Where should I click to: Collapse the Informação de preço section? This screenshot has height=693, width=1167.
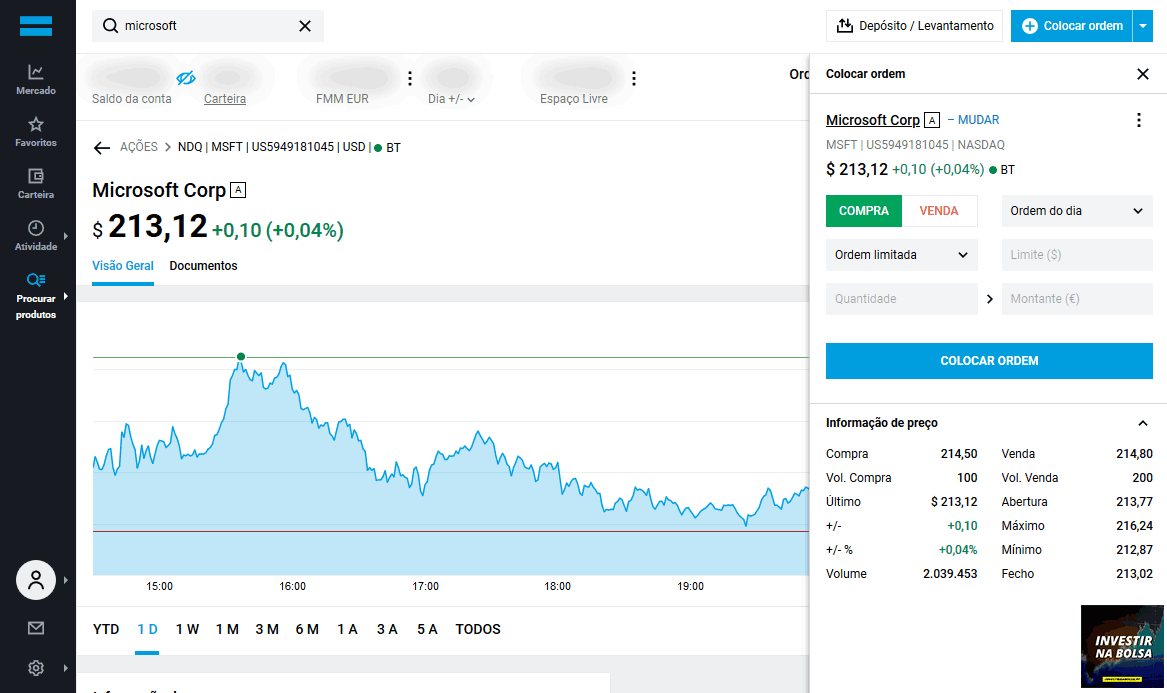click(x=1142, y=423)
